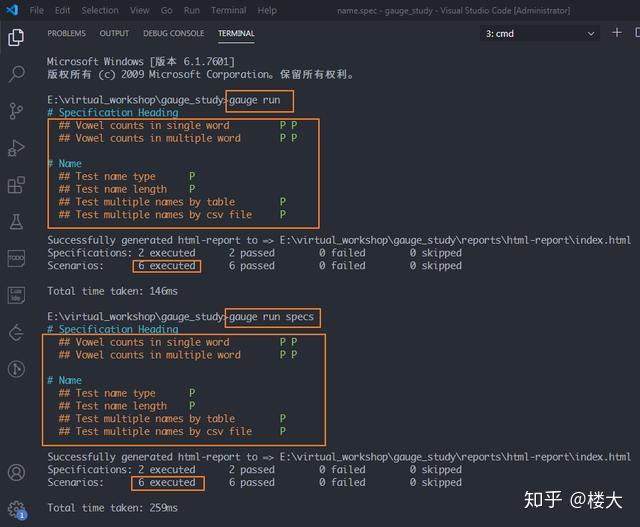Open second html-report index.html path link
Screen dimensions: 640x527
pyautogui.click(x=455, y=457)
